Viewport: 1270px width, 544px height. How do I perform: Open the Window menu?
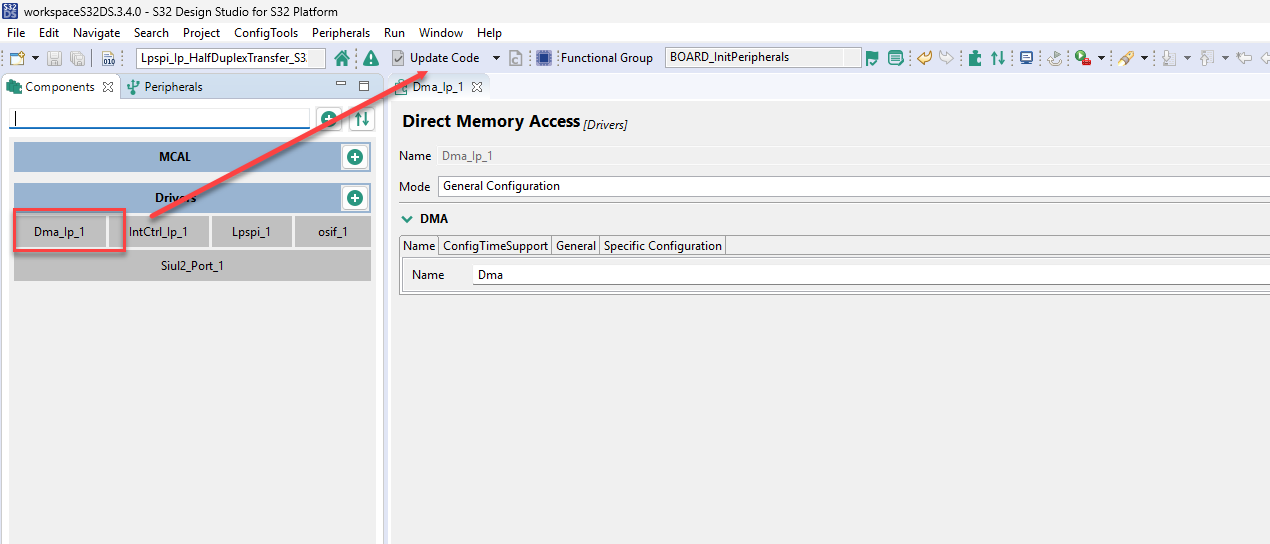point(441,33)
